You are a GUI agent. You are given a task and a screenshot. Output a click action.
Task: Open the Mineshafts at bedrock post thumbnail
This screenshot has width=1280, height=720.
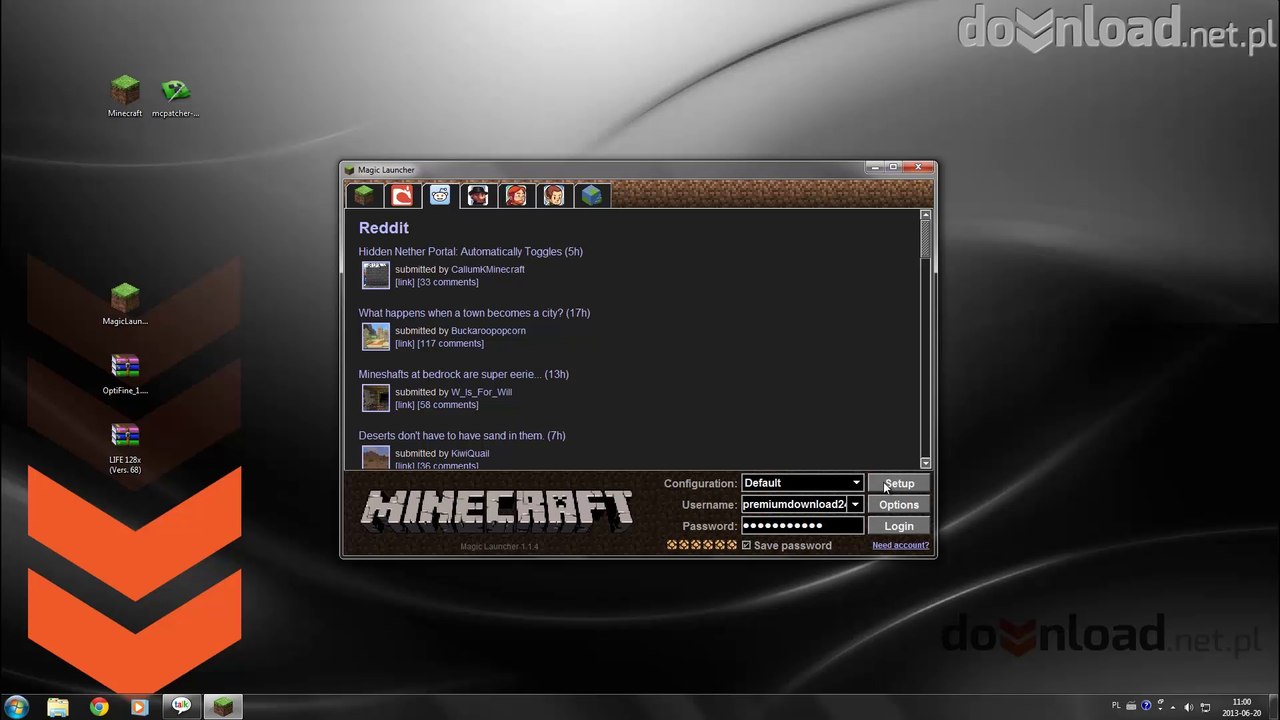pyautogui.click(x=376, y=397)
